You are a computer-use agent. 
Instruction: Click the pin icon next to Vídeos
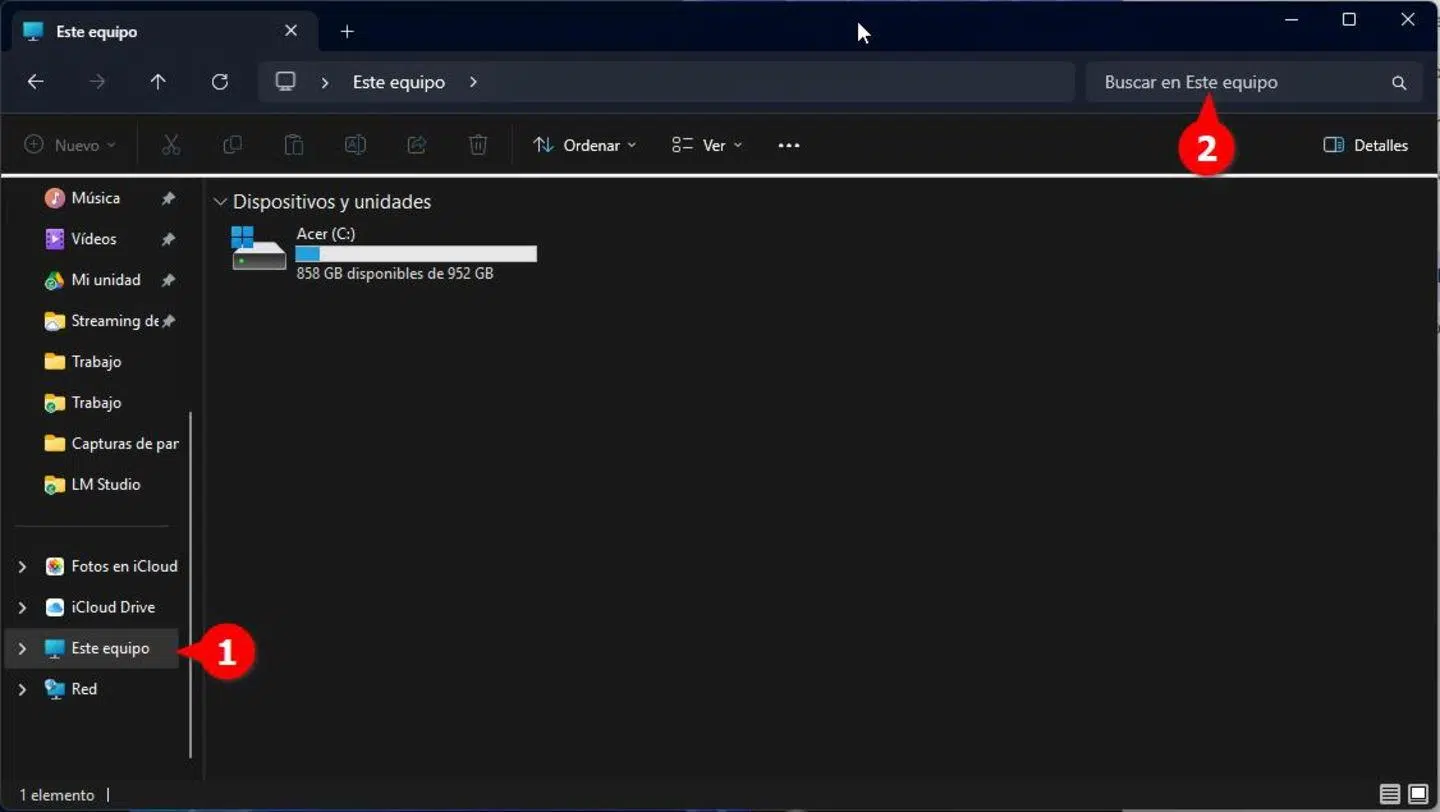(x=168, y=239)
